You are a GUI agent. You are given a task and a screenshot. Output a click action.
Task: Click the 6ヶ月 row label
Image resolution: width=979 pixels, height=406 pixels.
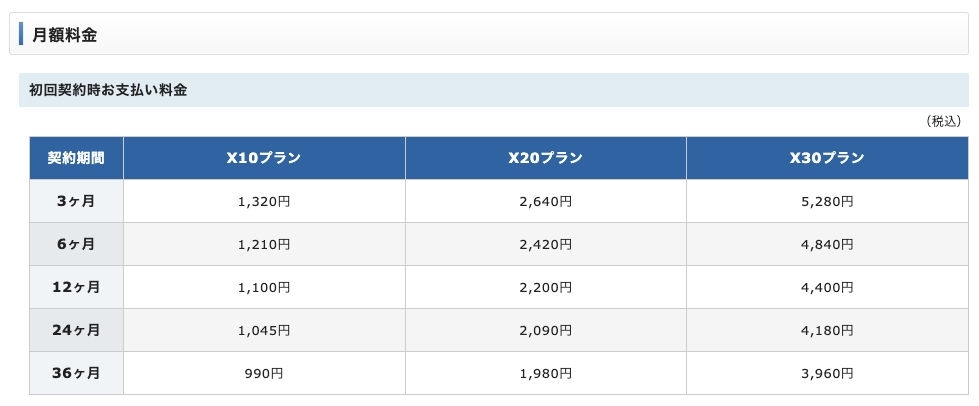pyautogui.click(x=76, y=244)
